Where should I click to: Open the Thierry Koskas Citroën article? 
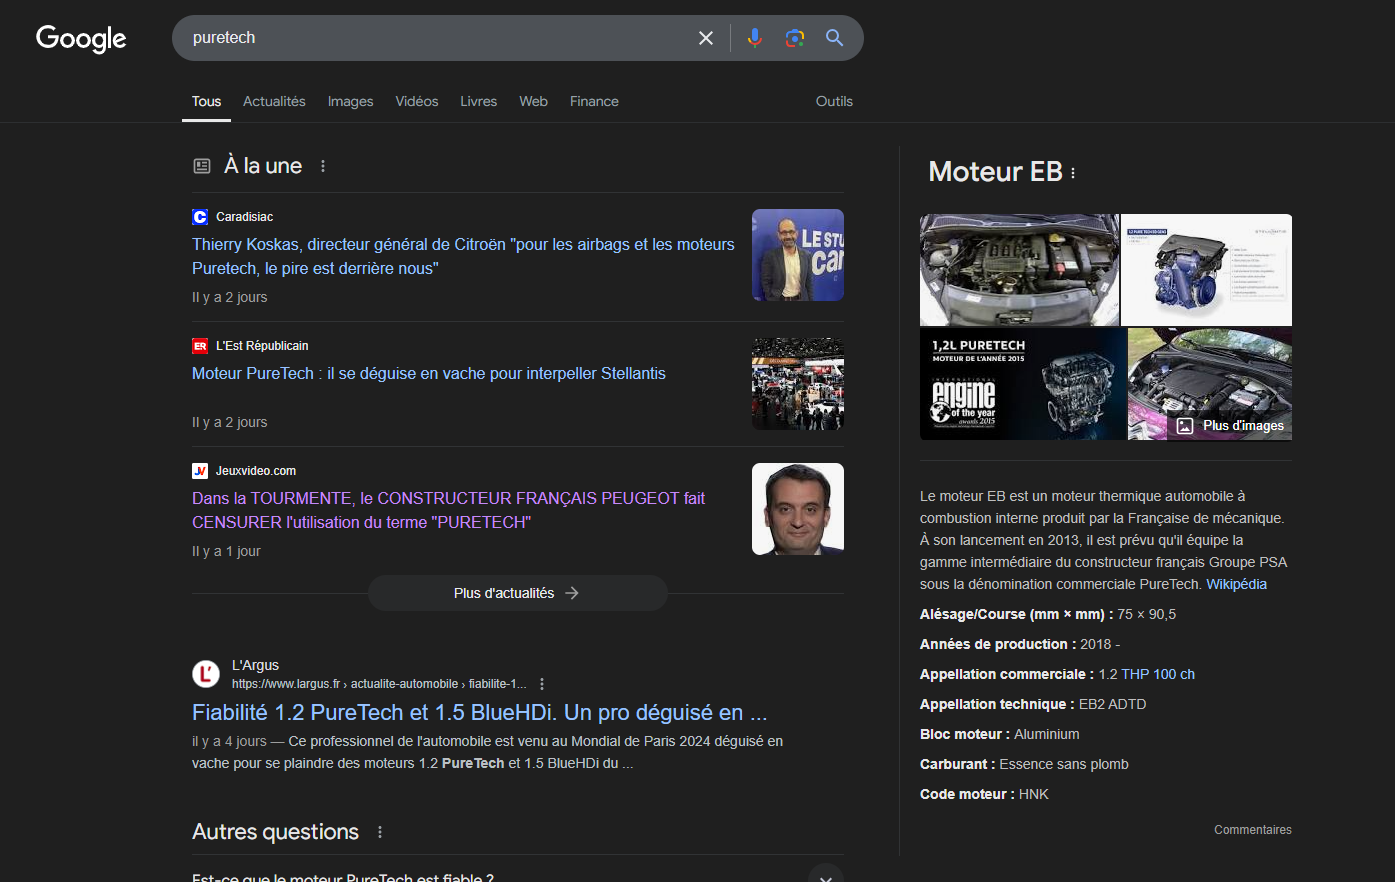pyautogui.click(x=463, y=256)
